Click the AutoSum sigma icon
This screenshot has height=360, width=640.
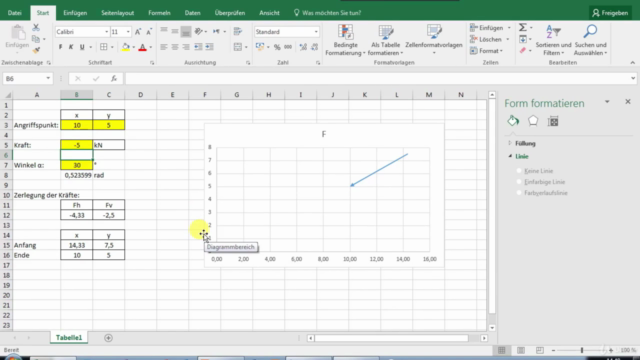click(522, 27)
